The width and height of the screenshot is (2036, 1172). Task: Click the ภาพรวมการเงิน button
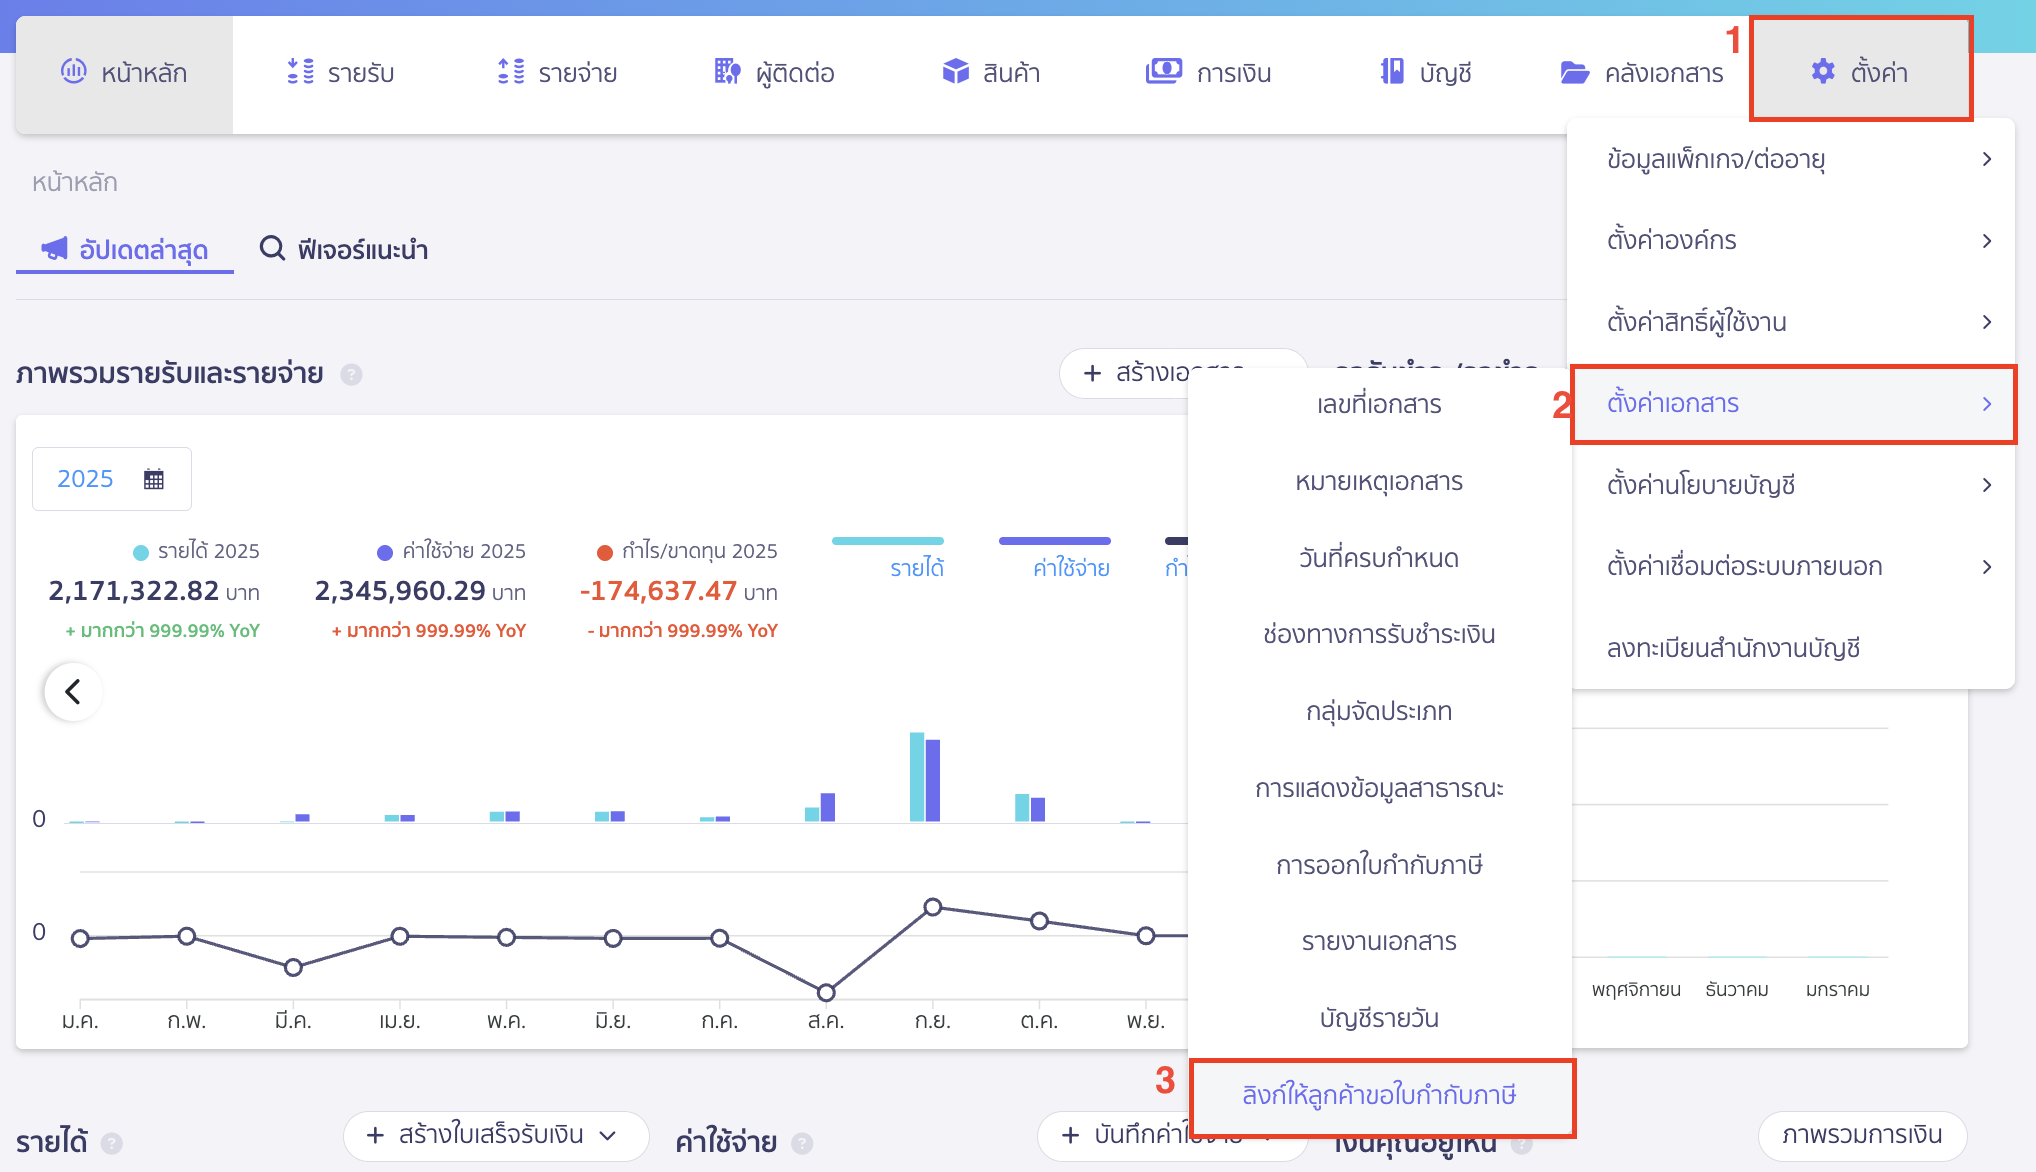click(x=1862, y=1136)
